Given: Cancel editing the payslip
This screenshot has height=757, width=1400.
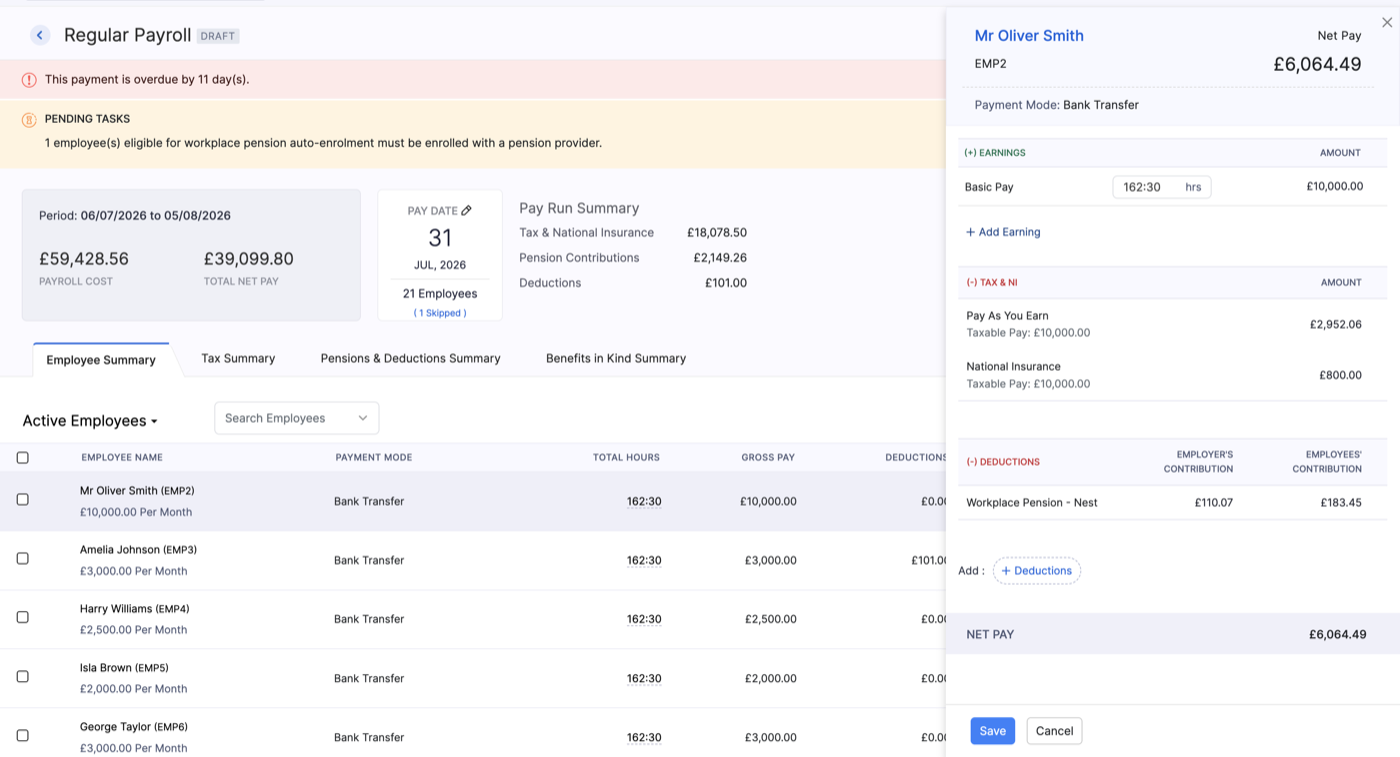Looking at the screenshot, I should (x=1054, y=731).
